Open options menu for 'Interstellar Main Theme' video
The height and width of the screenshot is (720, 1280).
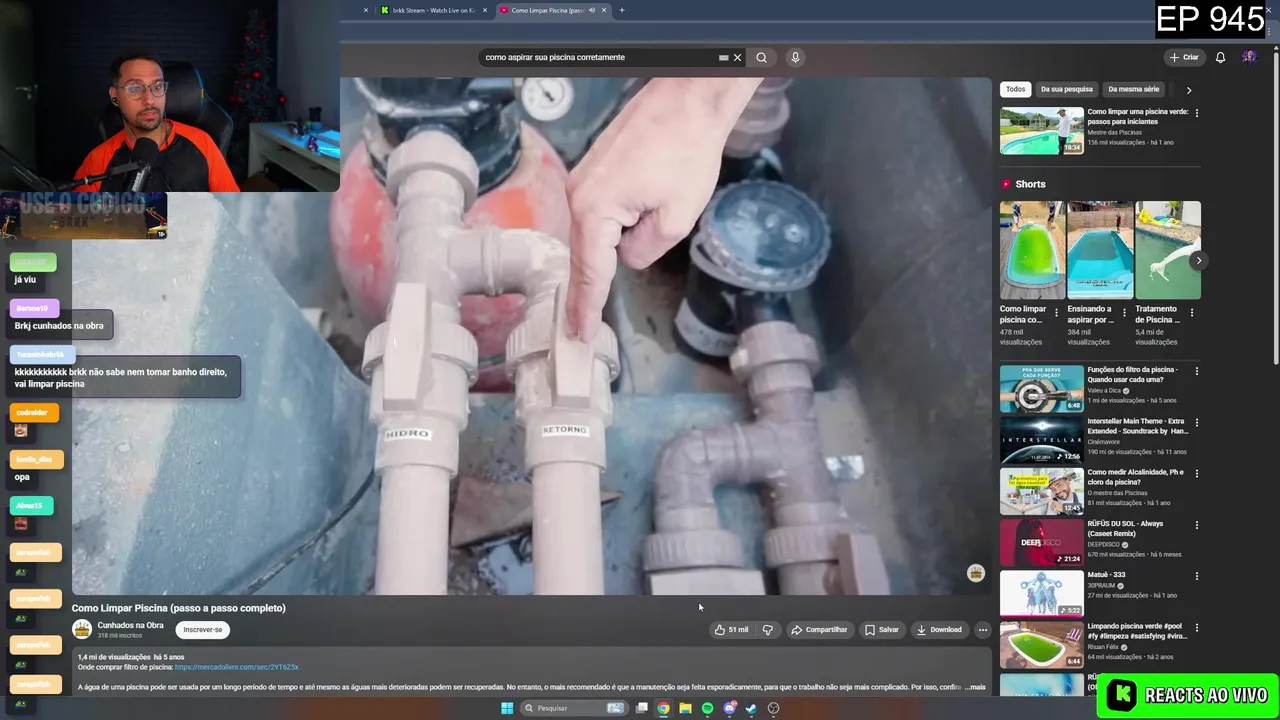click(1197, 422)
